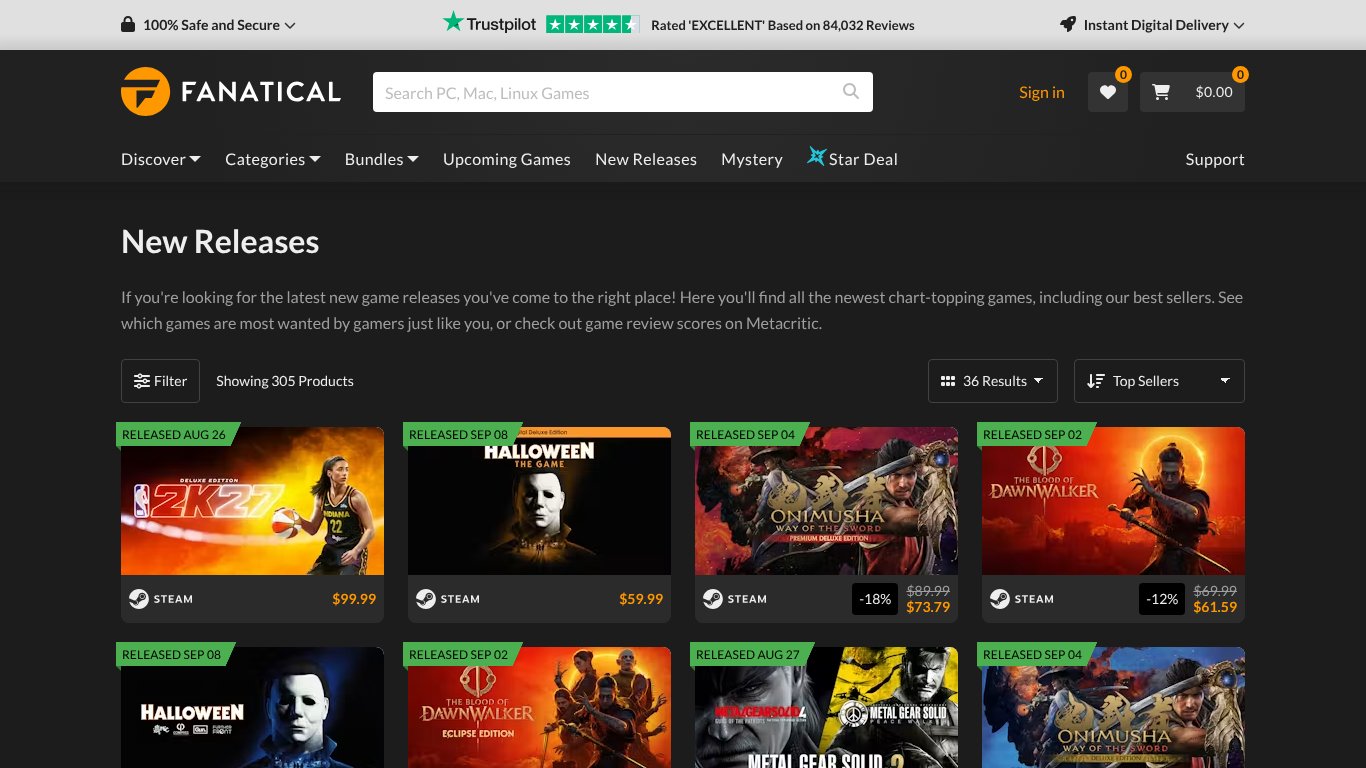
Task: Click the Filter sliders icon
Action: pyautogui.click(x=142, y=381)
